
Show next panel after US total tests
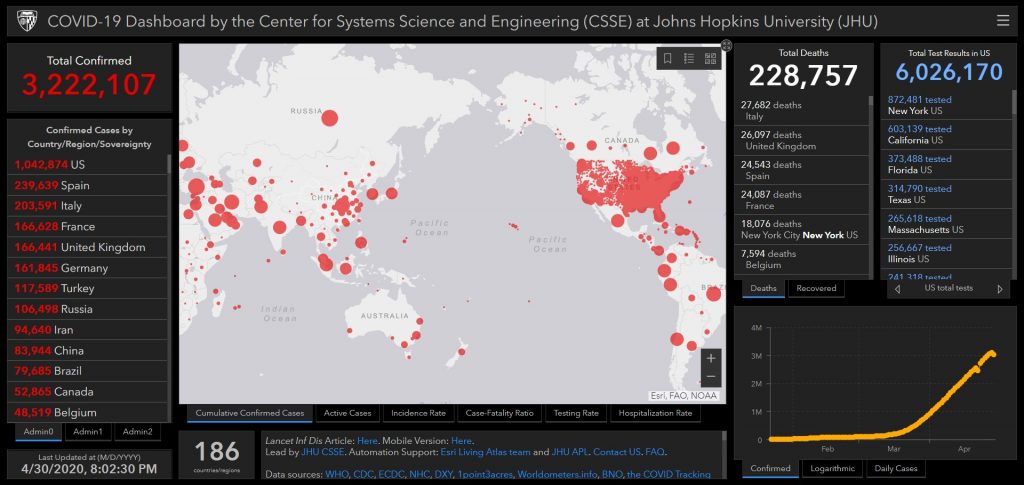tap(1000, 289)
